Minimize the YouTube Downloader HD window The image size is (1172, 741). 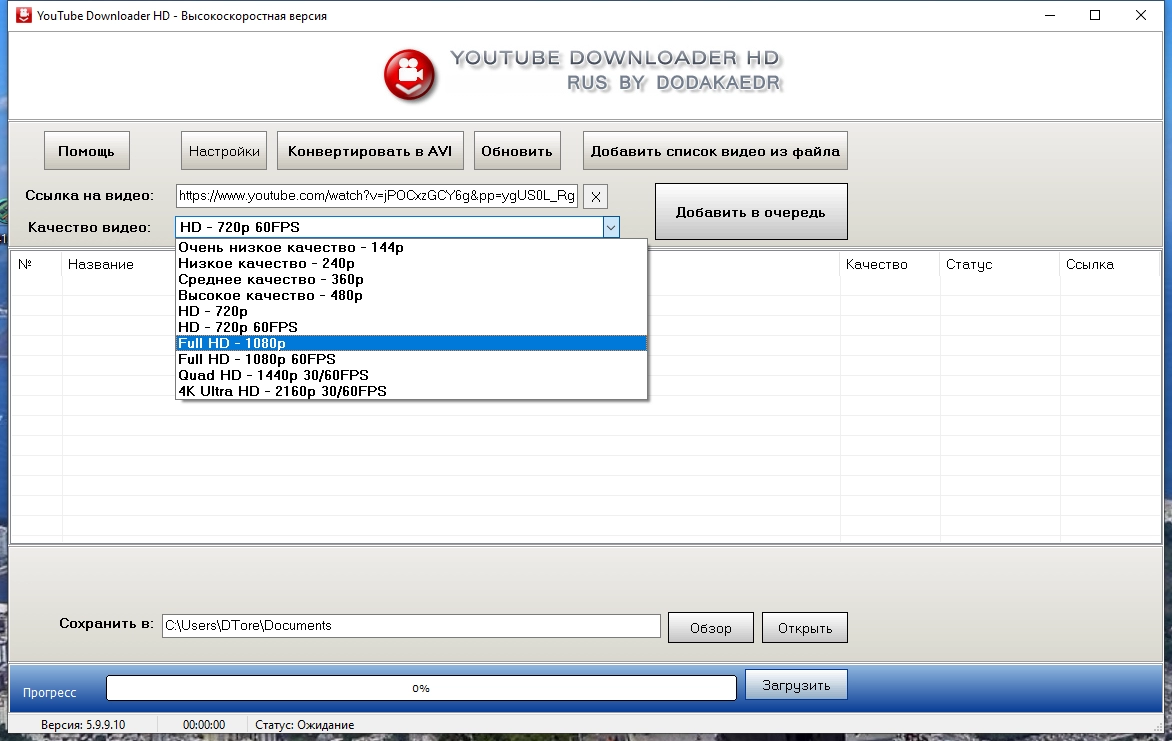click(1050, 15)
